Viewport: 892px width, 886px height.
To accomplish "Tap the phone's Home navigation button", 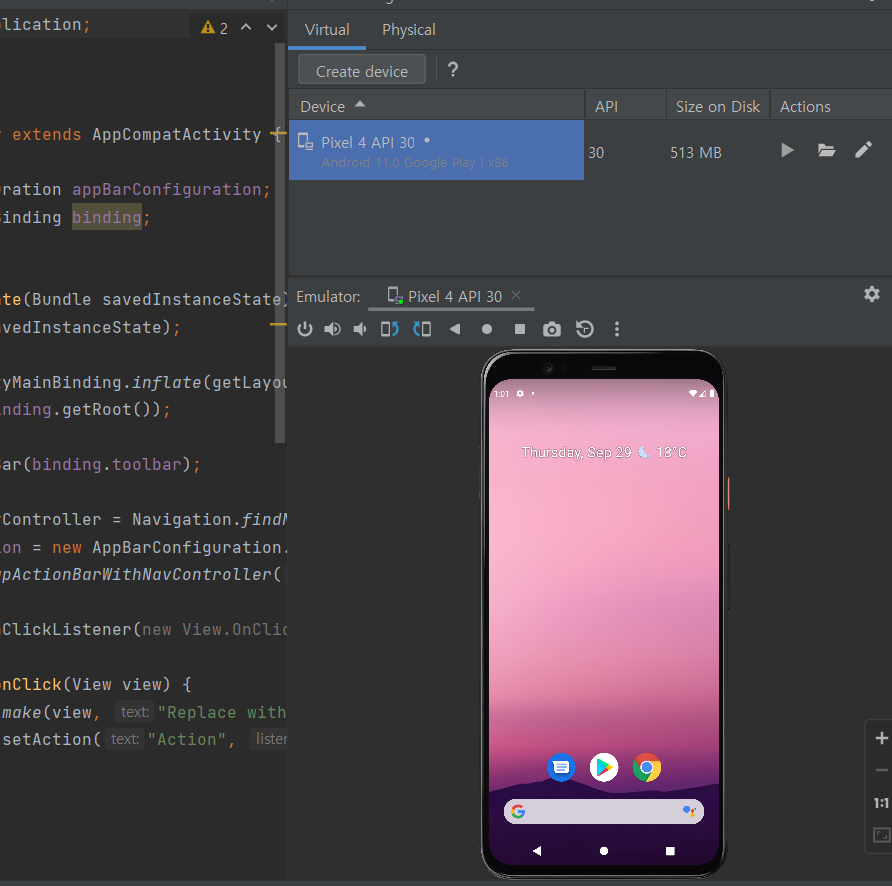I will coord(604,851).
